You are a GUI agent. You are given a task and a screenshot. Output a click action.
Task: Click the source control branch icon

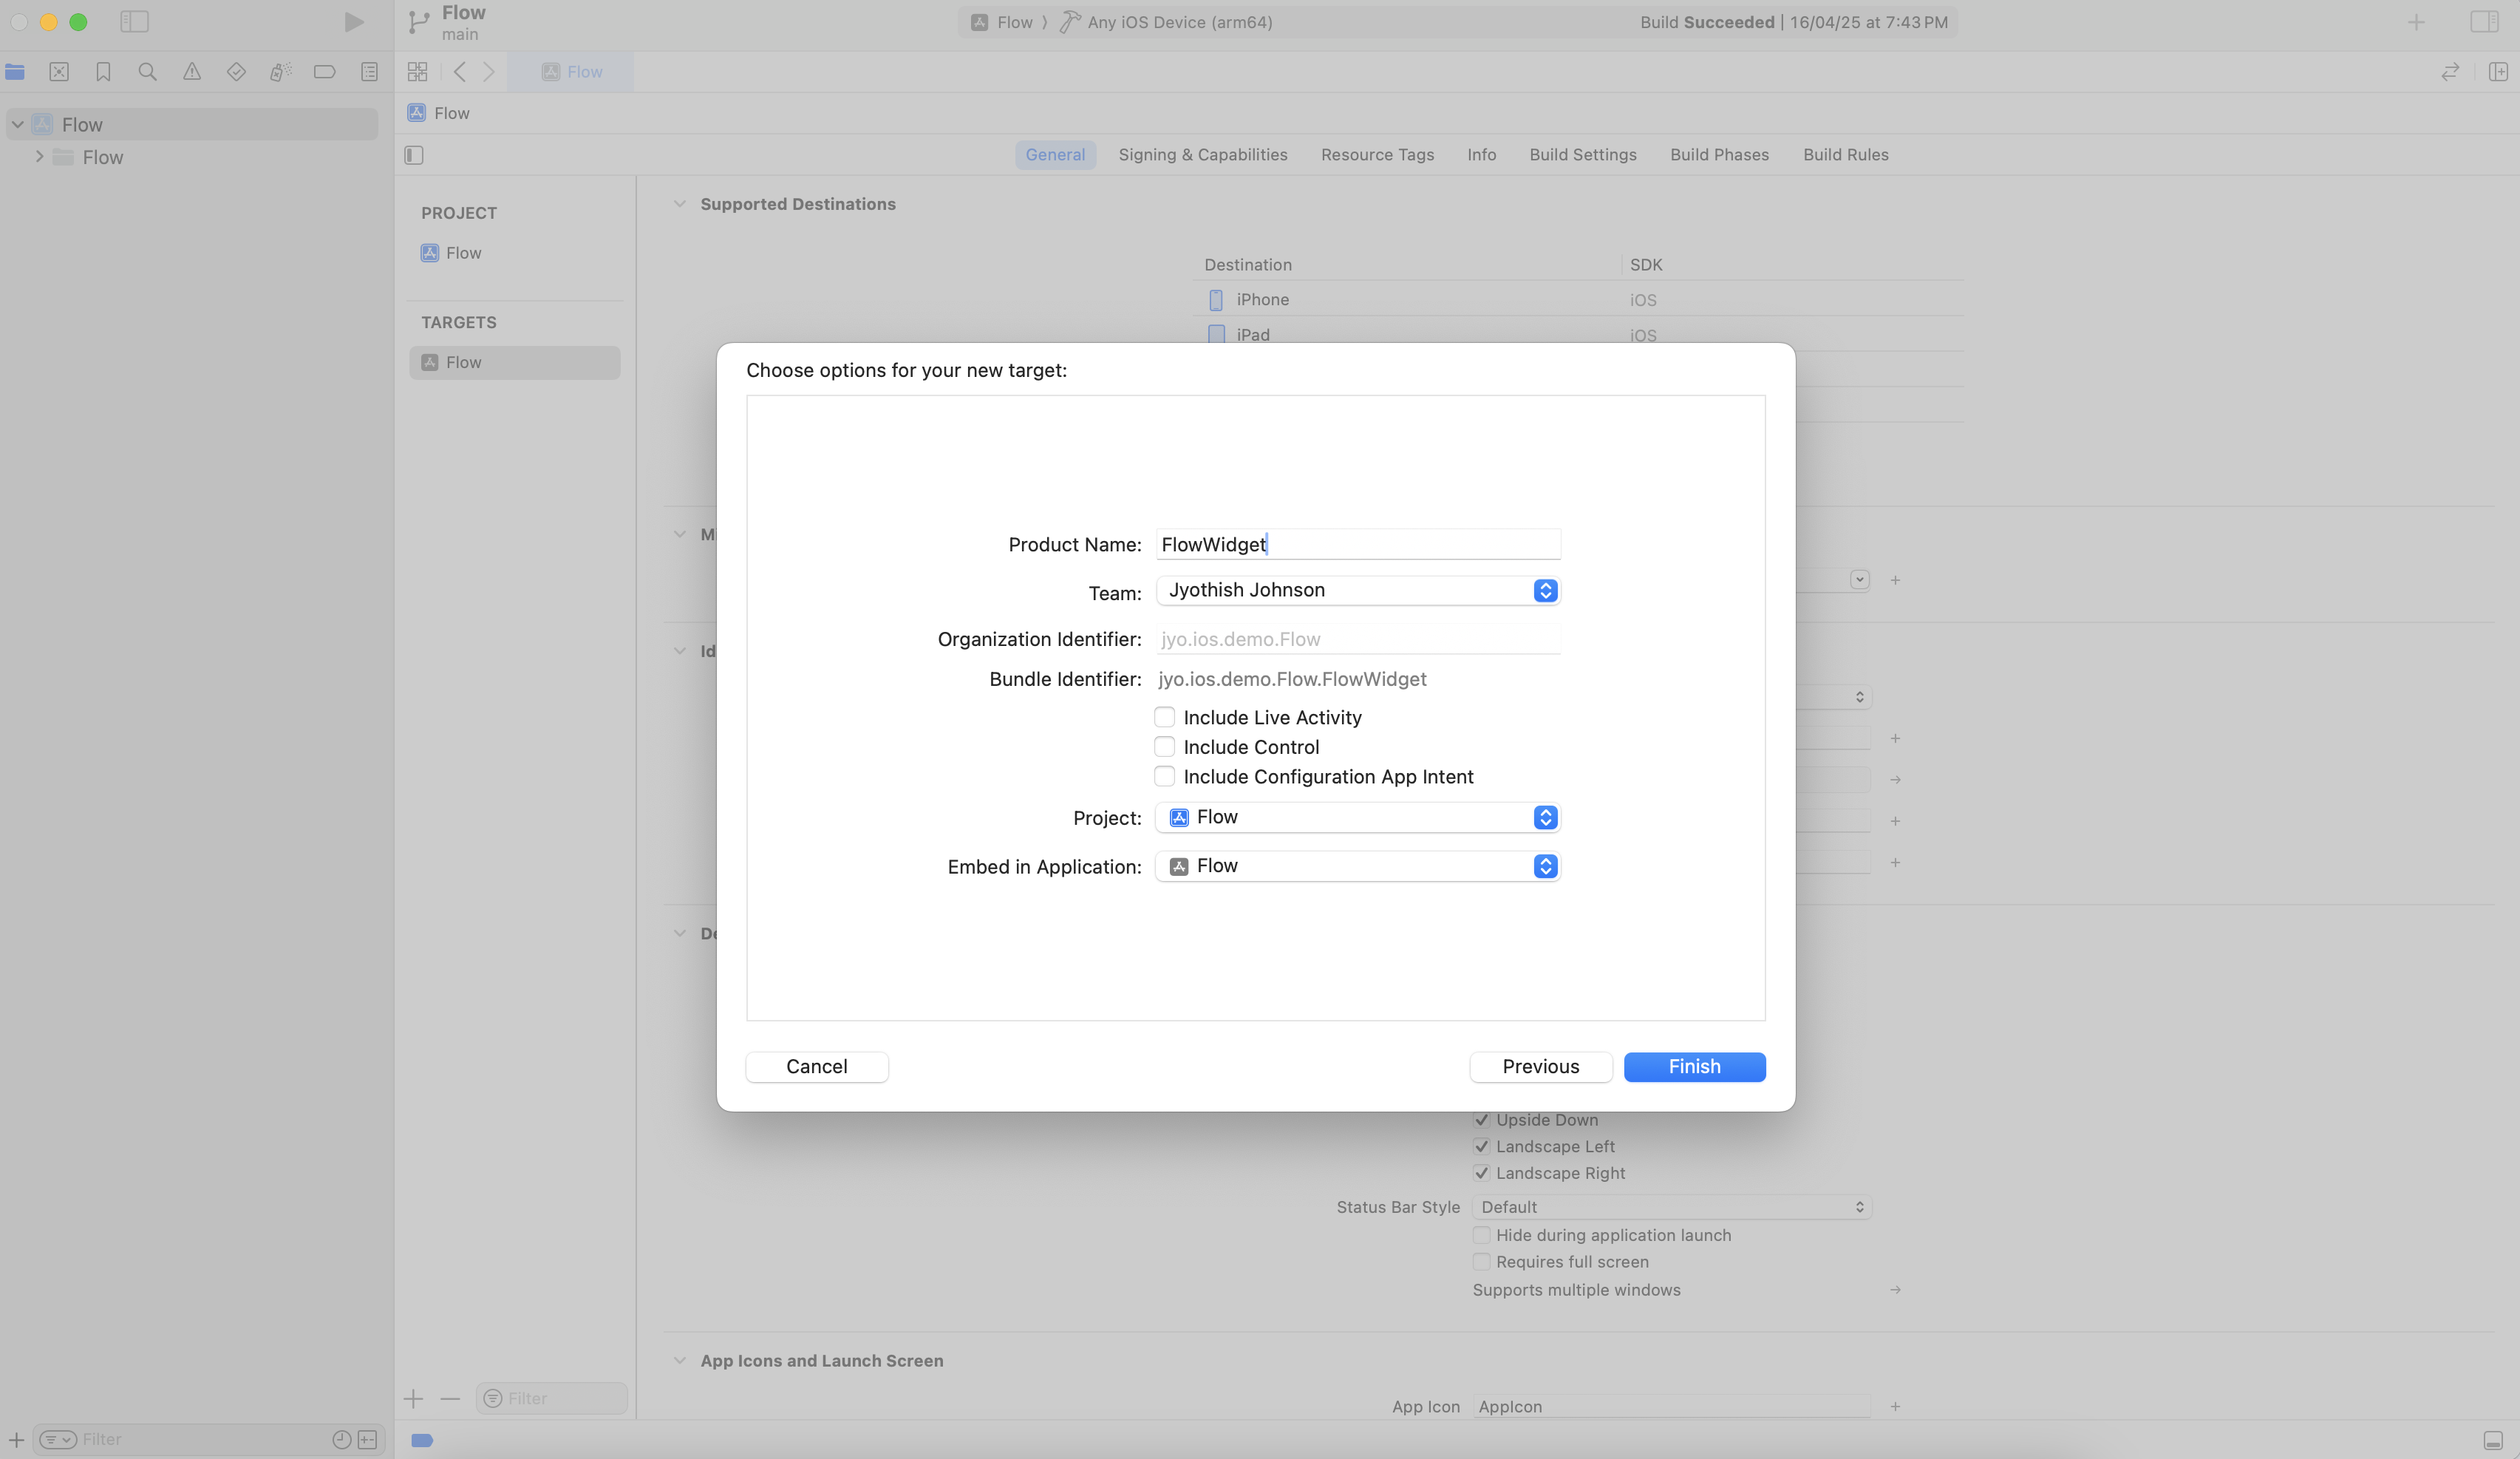[x=419, y=22]
